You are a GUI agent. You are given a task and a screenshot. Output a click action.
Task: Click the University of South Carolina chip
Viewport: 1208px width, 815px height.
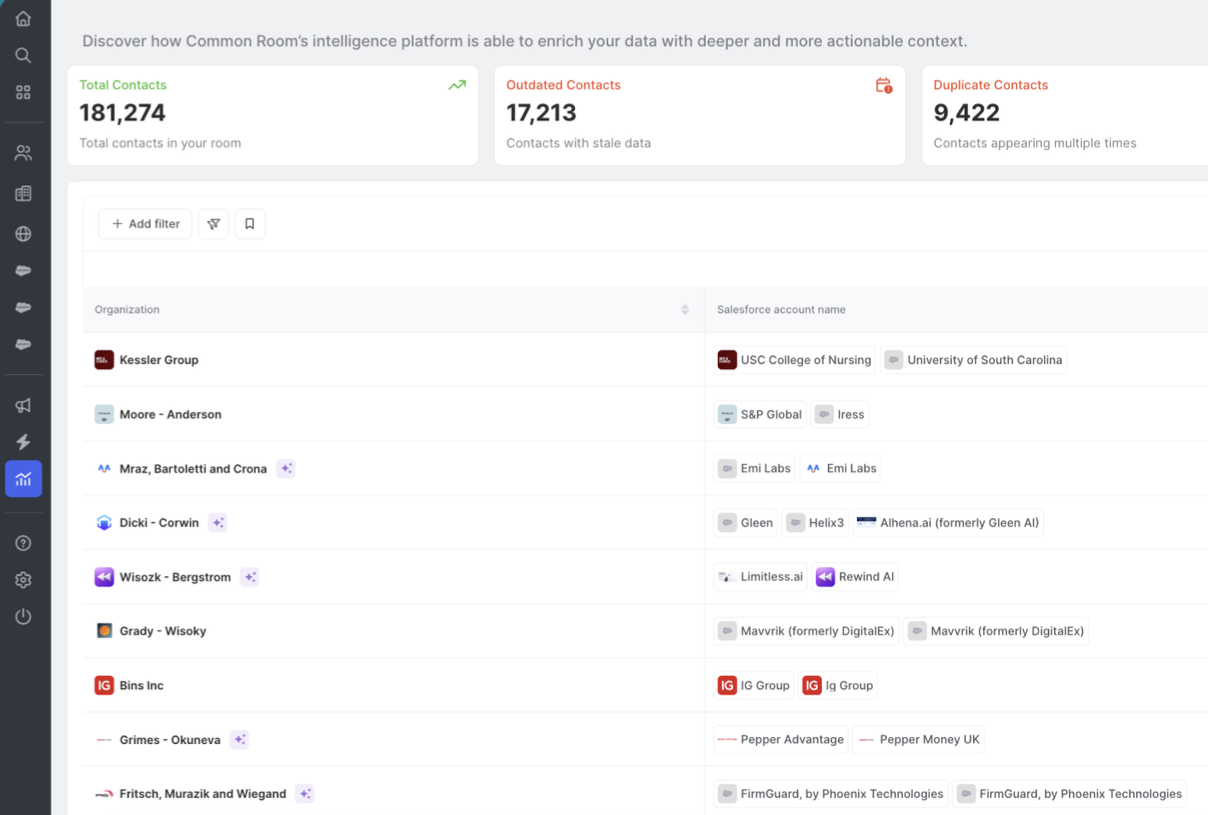974,360
